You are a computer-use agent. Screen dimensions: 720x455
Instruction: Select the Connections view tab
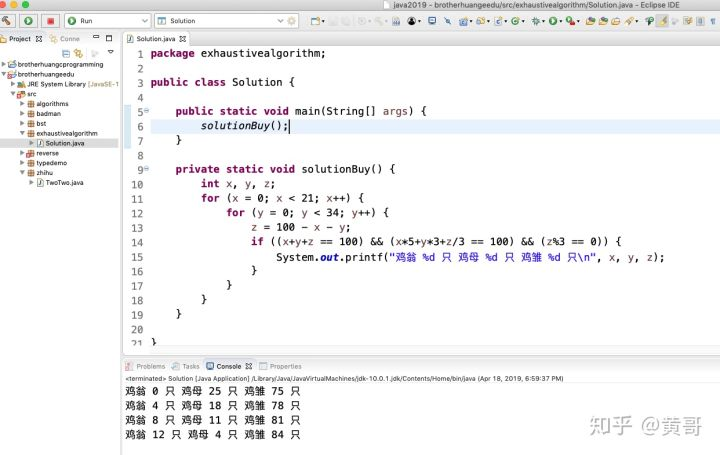(x=65, y=39)
